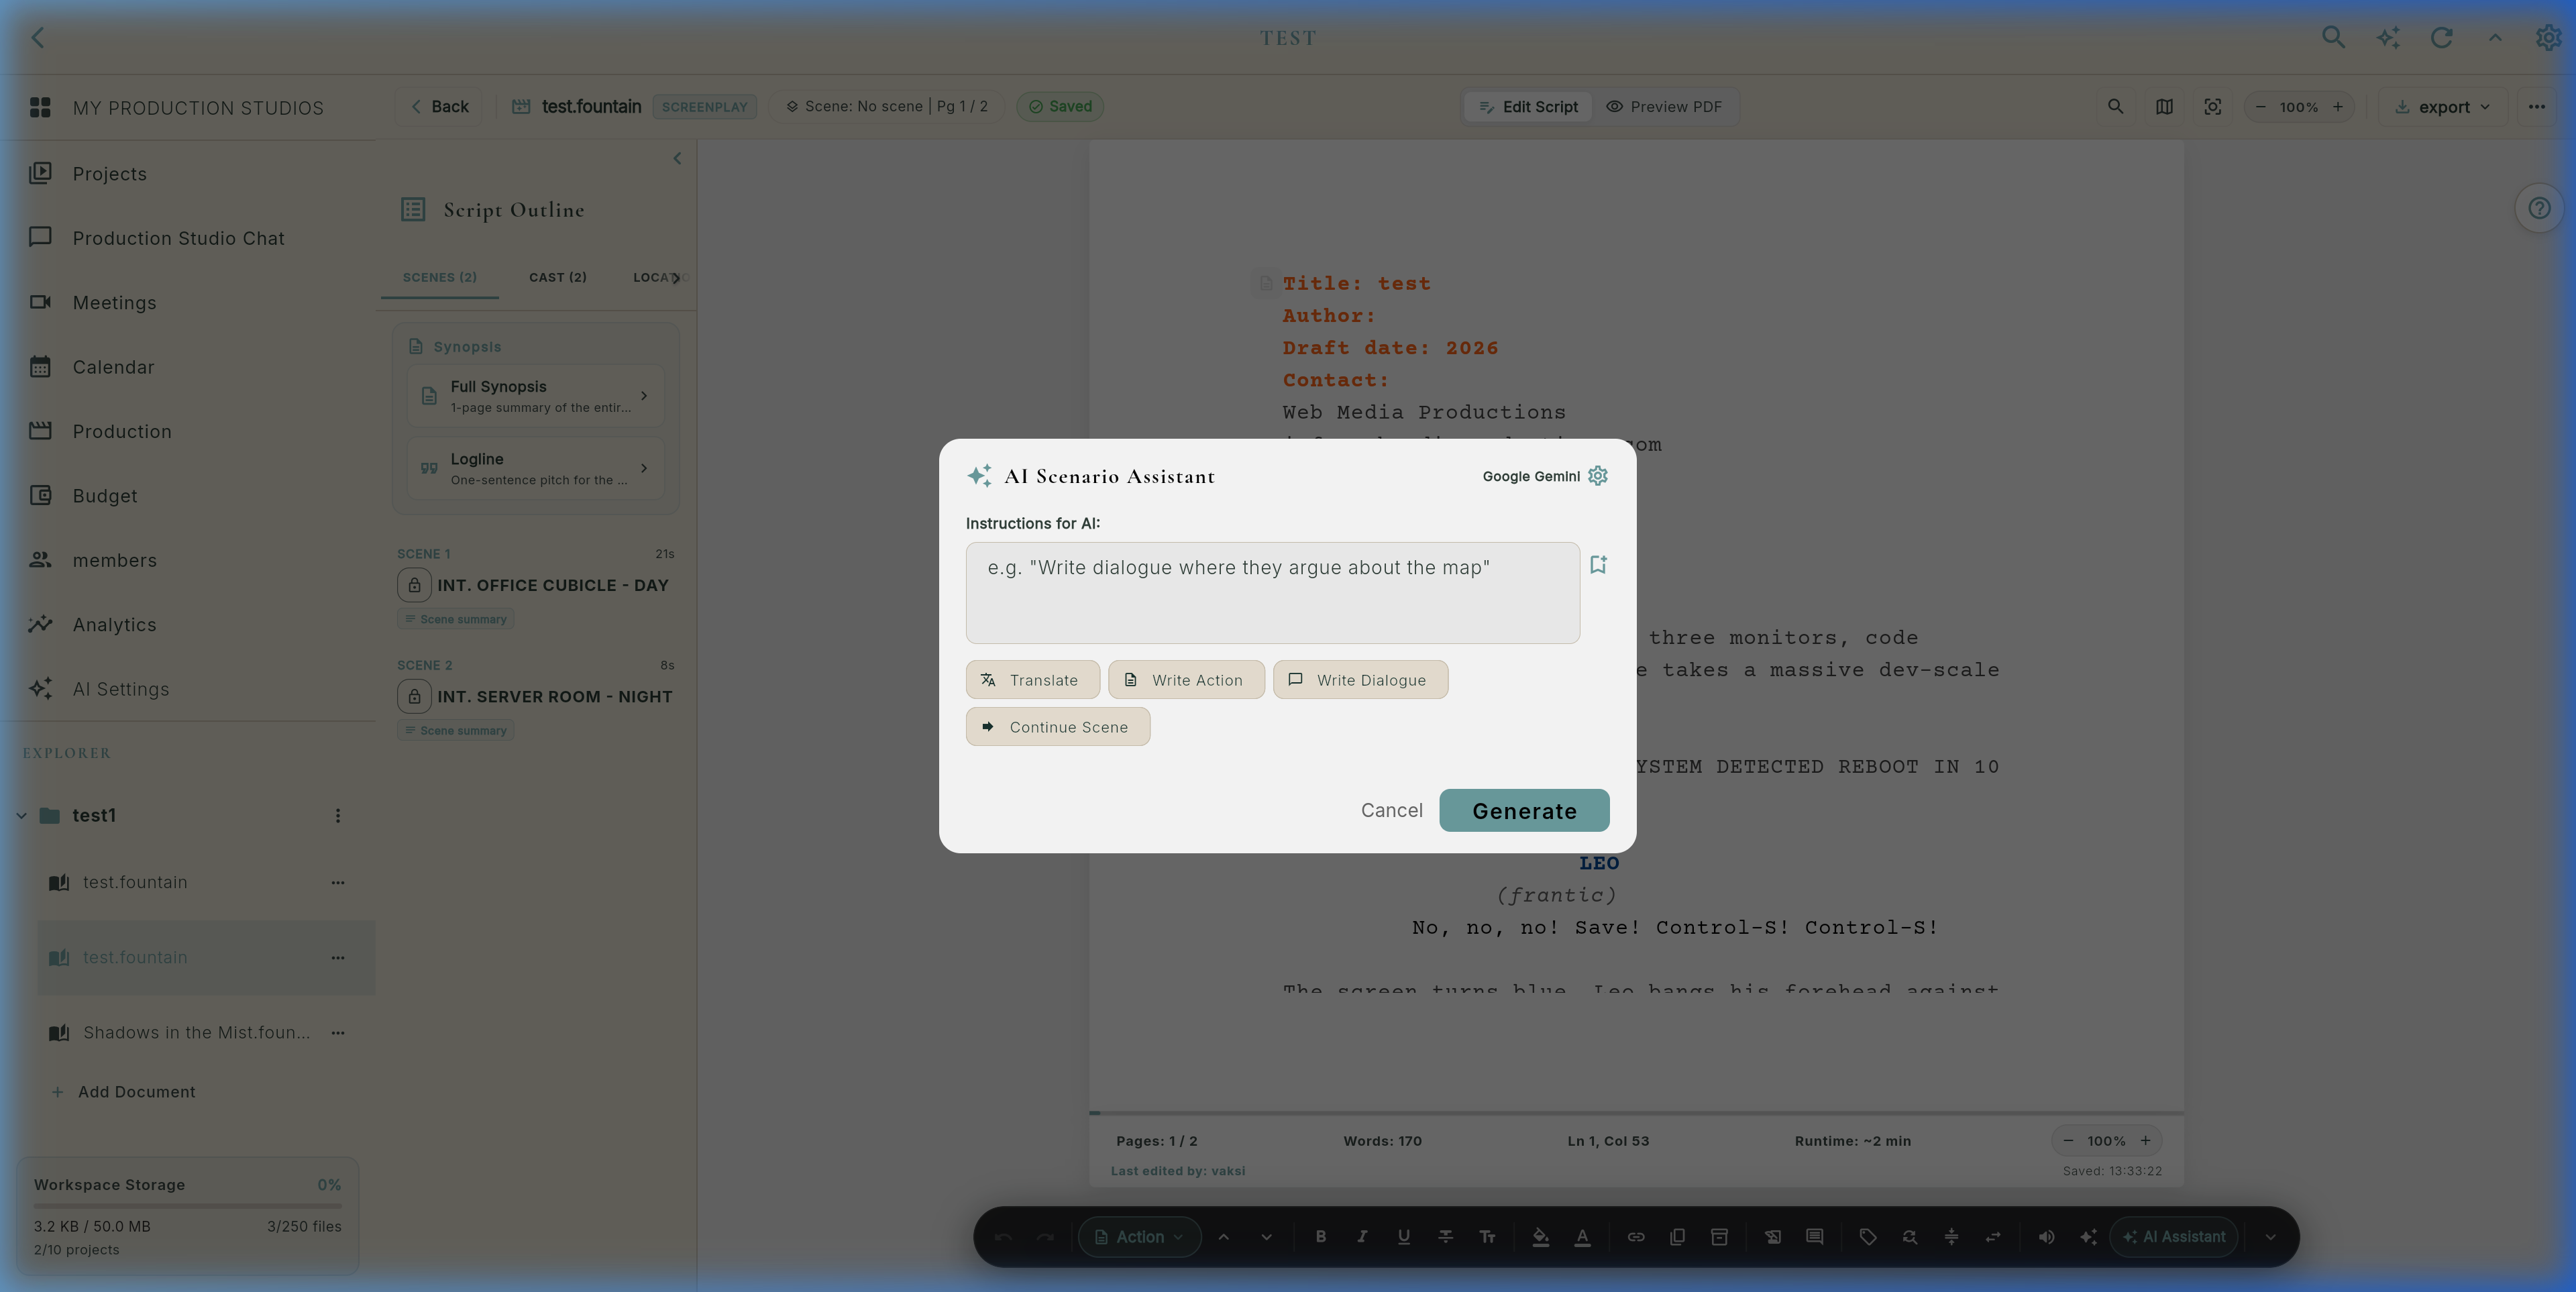This screenshot has height=1292, width=2576.
Task: Collapse the header with the up chevron
Action: tap(2495, 38)
